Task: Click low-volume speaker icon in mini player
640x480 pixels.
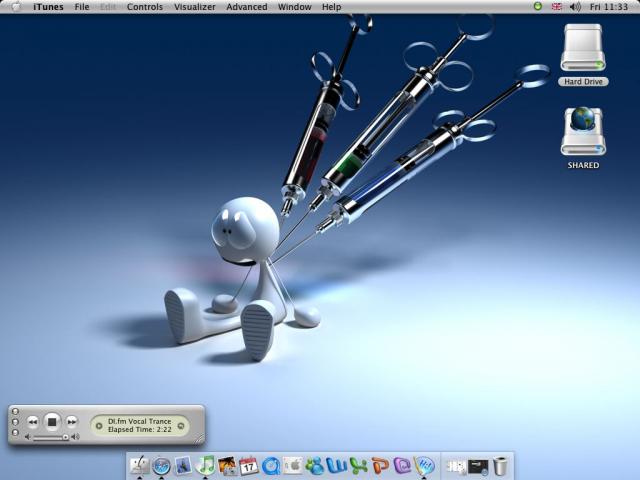Action: click(28, 437)
